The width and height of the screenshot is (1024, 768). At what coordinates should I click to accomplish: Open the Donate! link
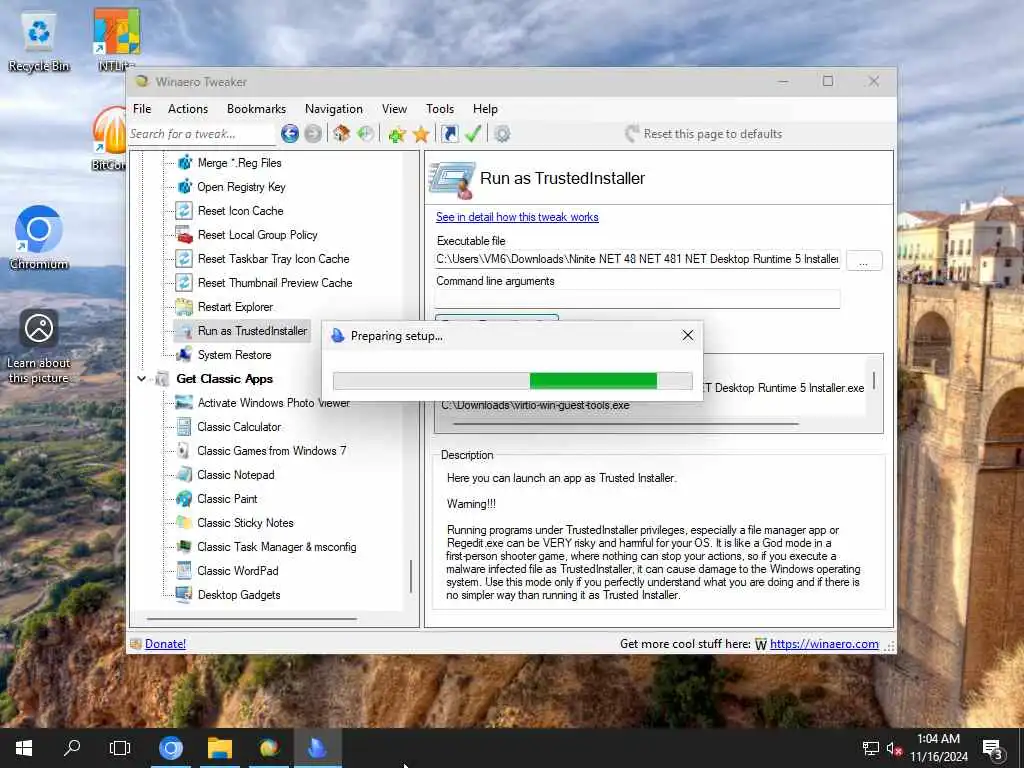tap(165, 644)
